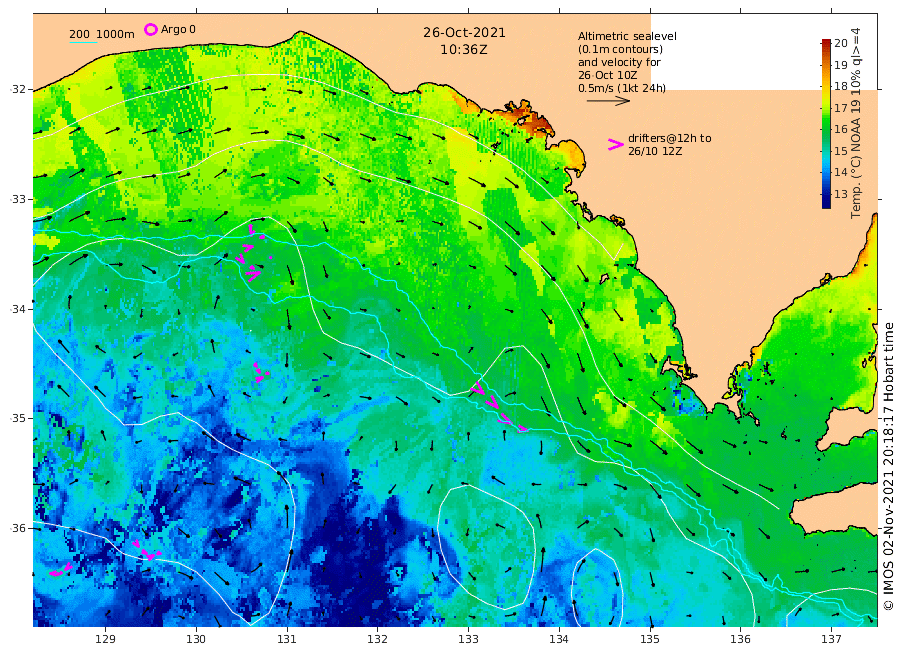Click the '(0.1m contours)' legend line
This screenshot has width=900, height=660.
(620, 49)
